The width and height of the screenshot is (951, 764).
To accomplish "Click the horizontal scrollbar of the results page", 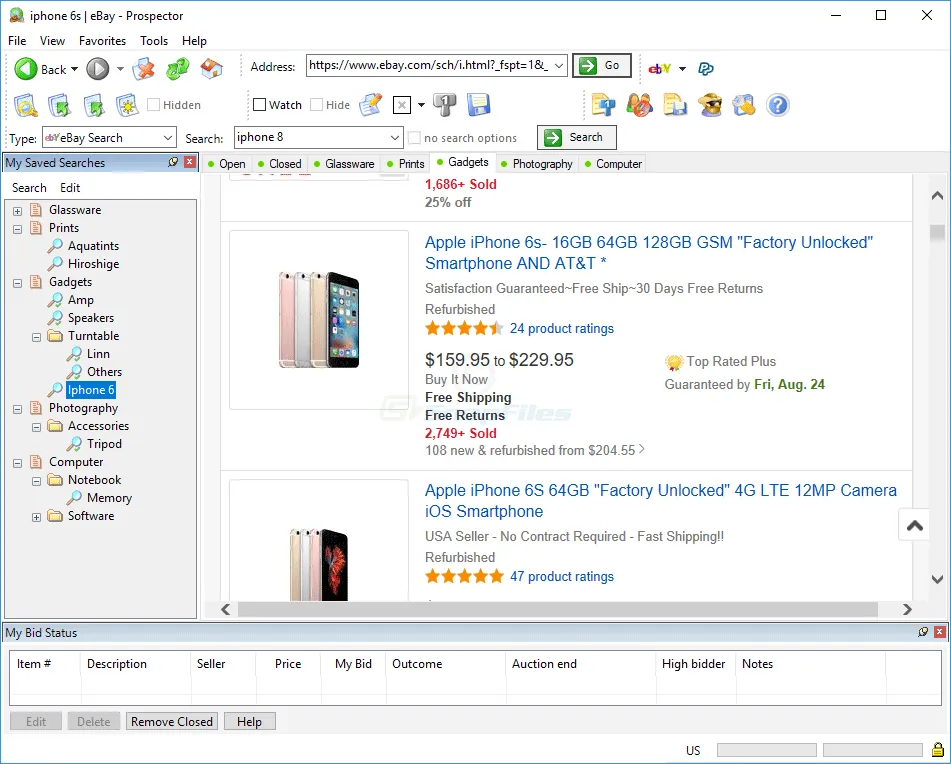I will point(557,609).
